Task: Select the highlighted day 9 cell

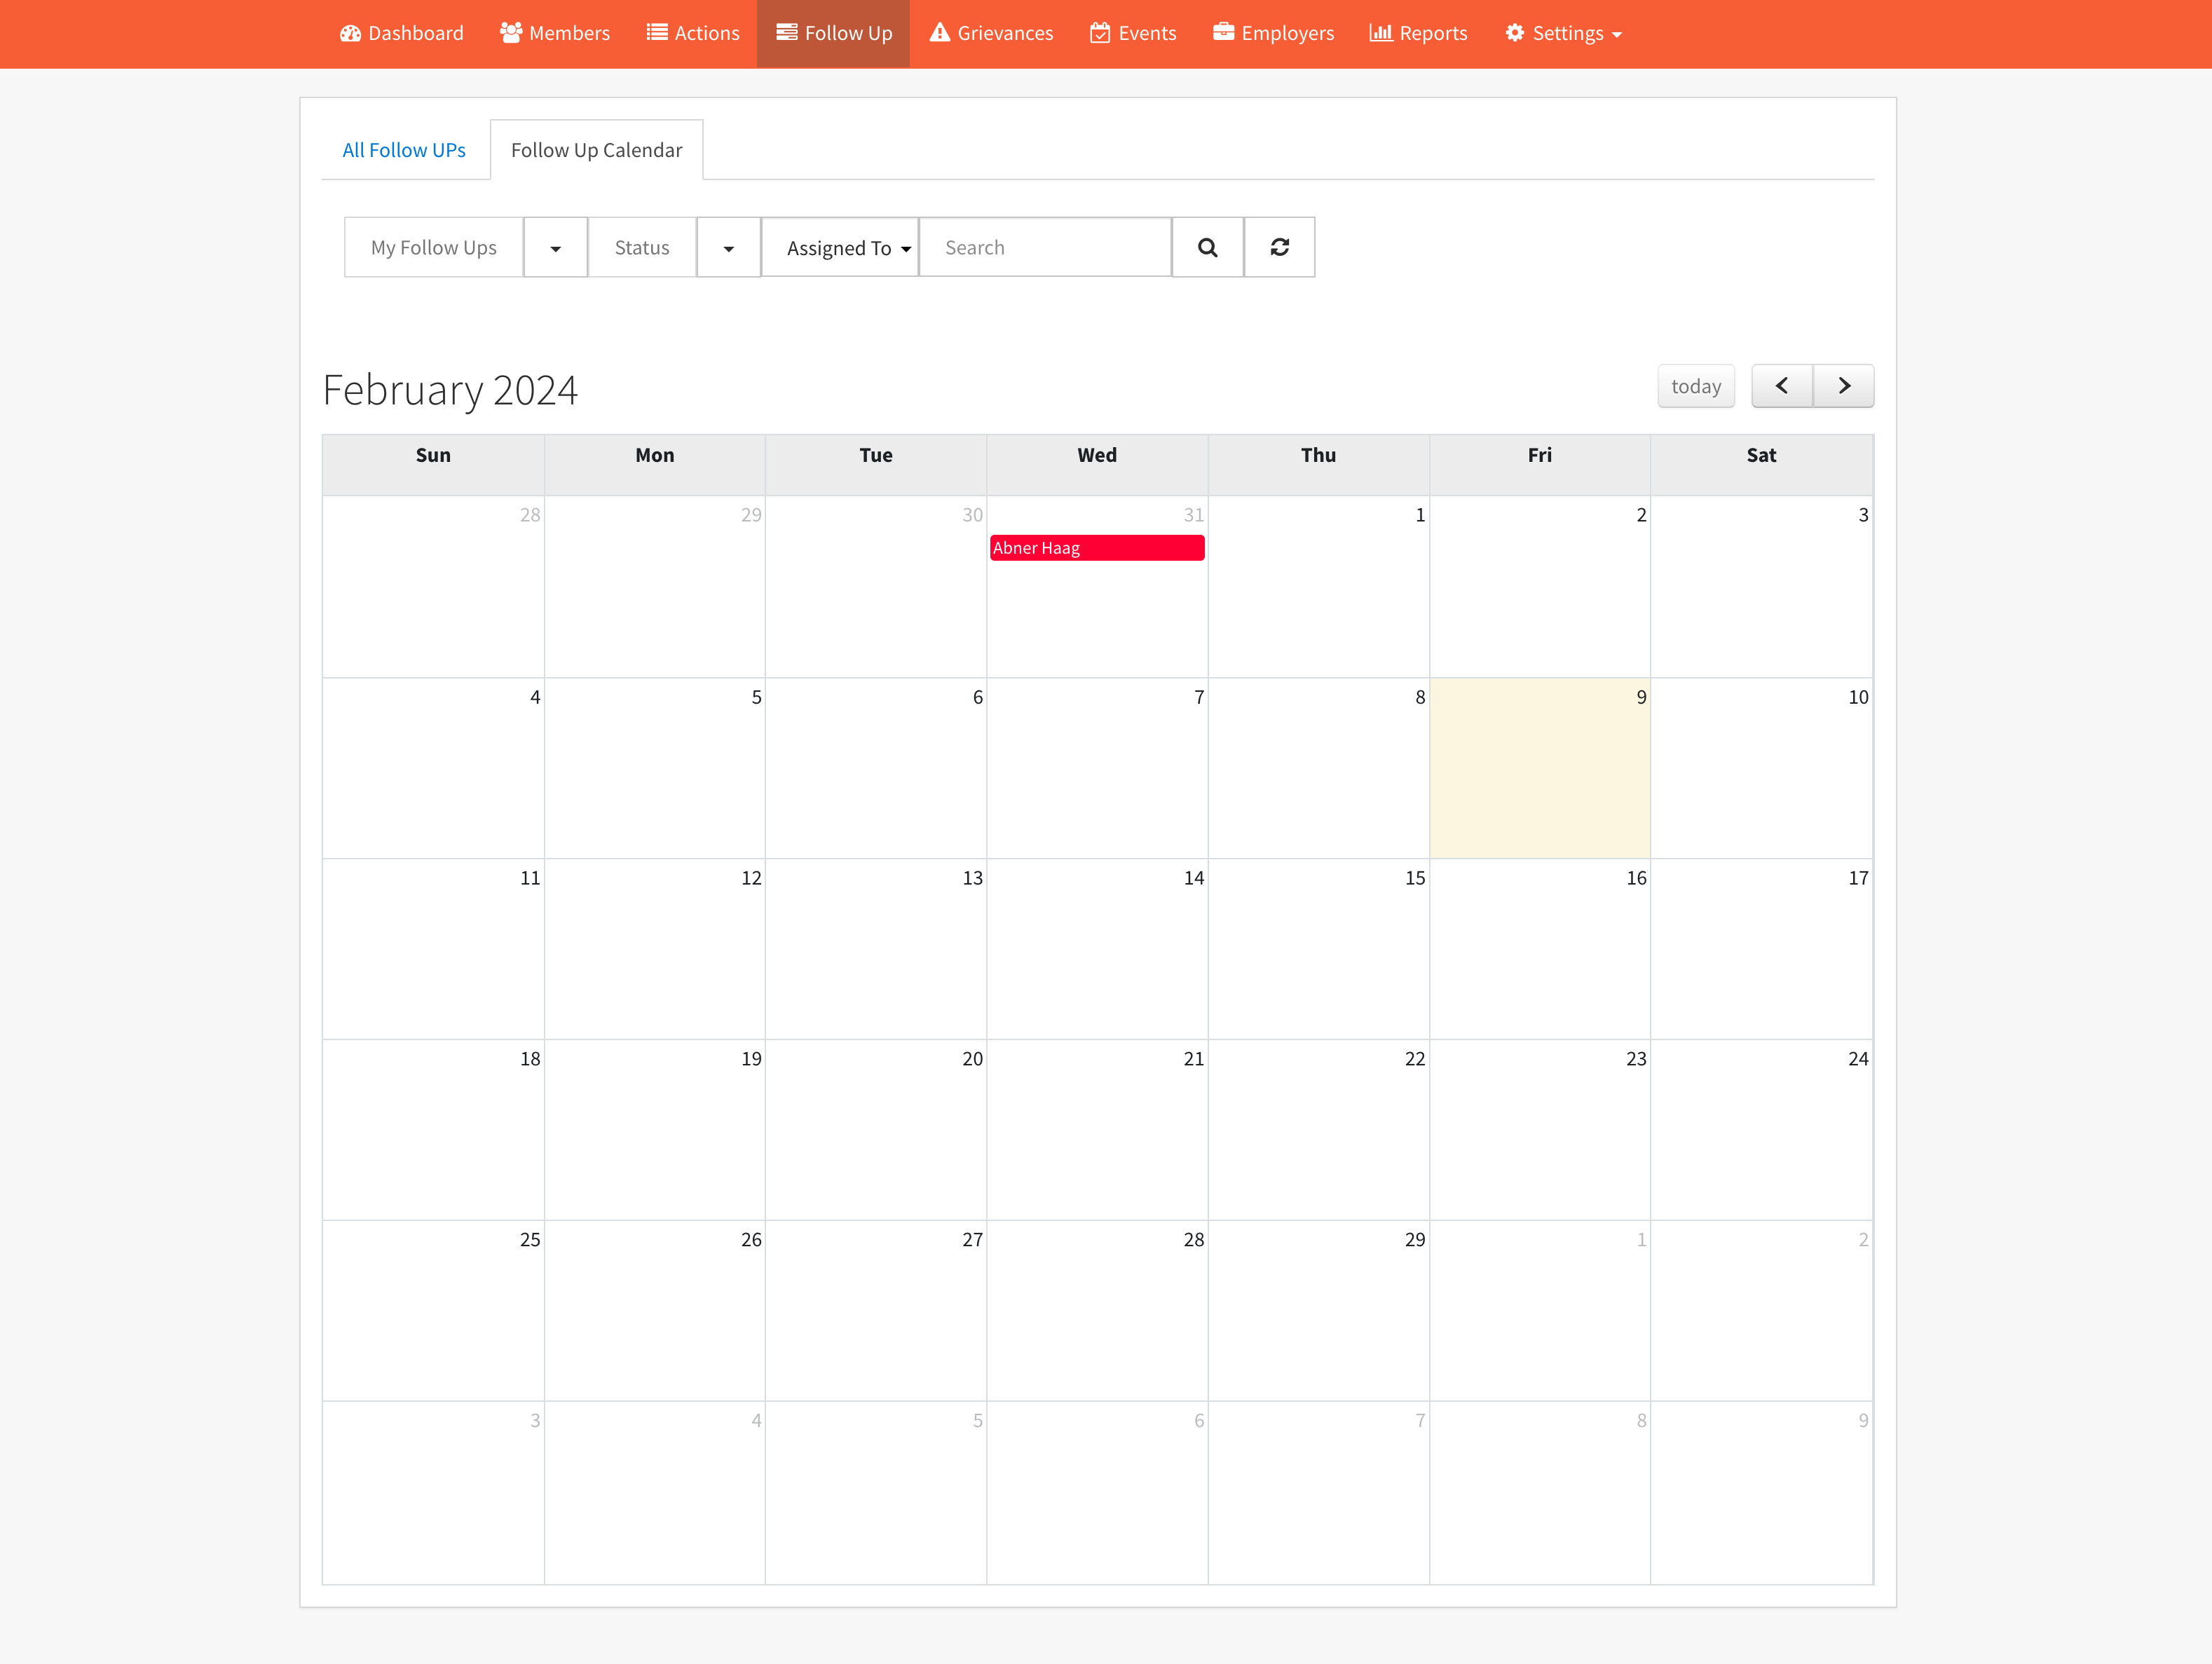Action: tap(1540, 768)
